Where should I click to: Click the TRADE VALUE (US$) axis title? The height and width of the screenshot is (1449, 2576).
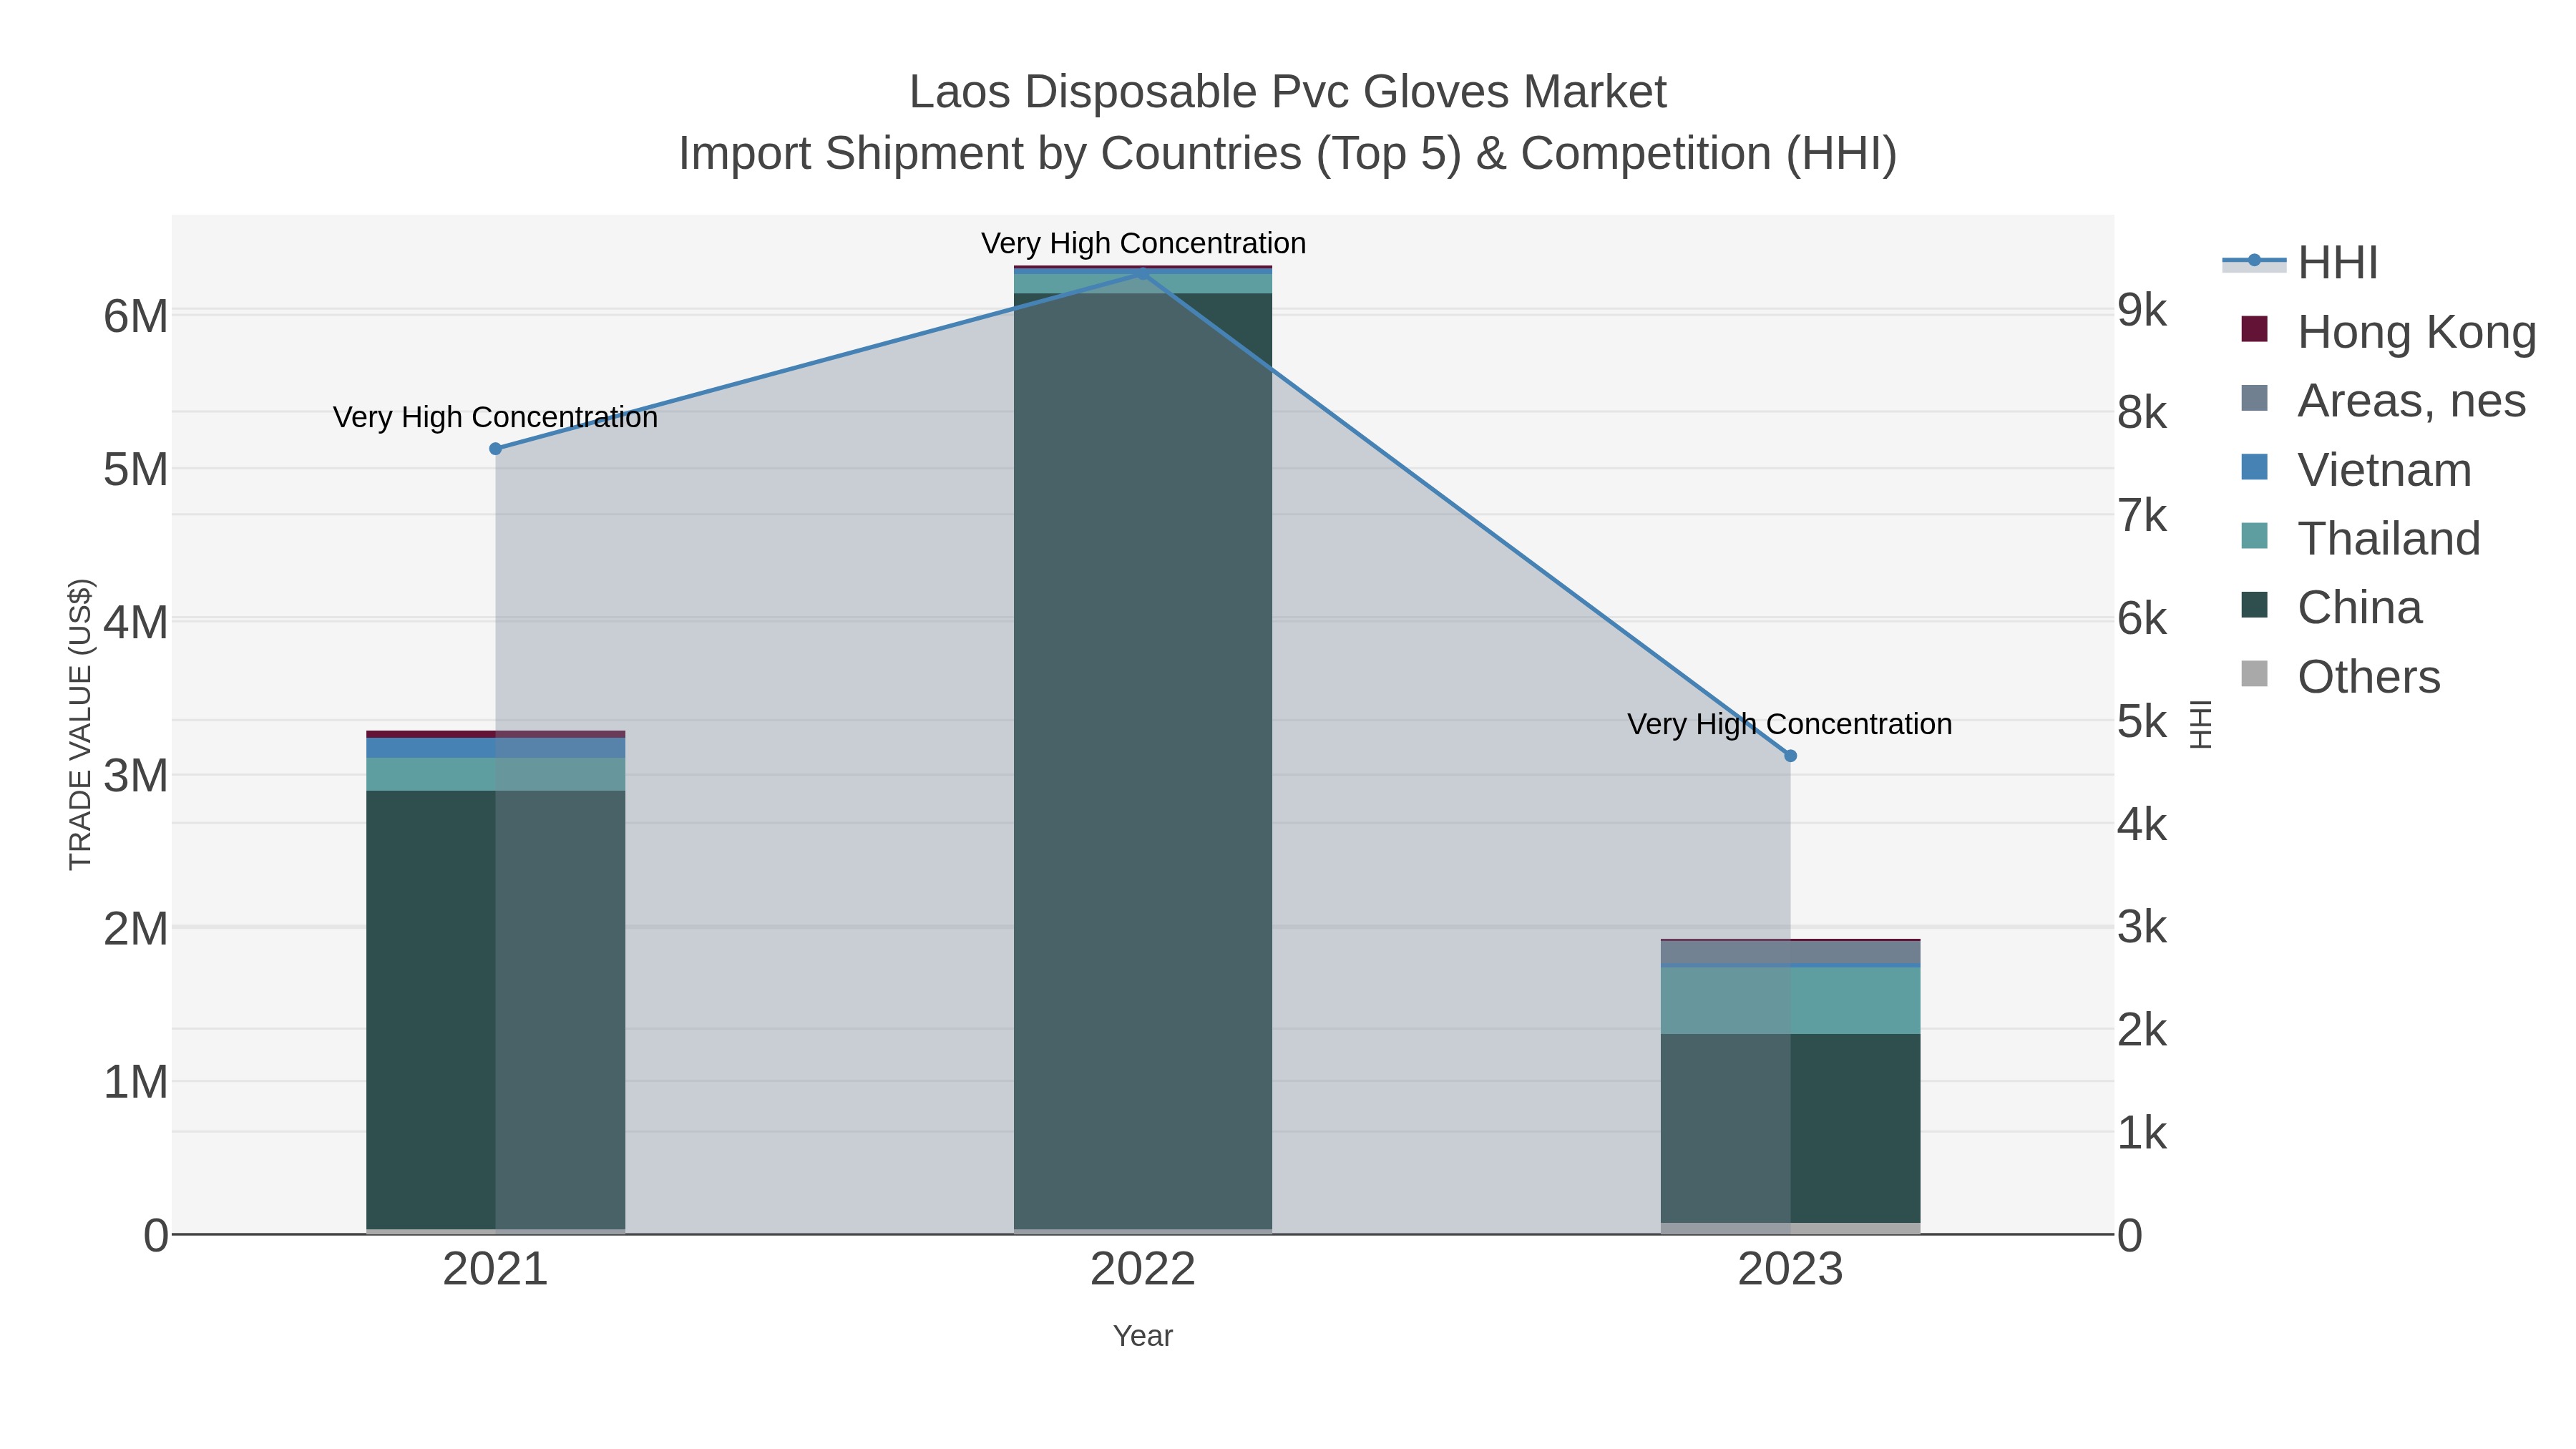point(80,724)
